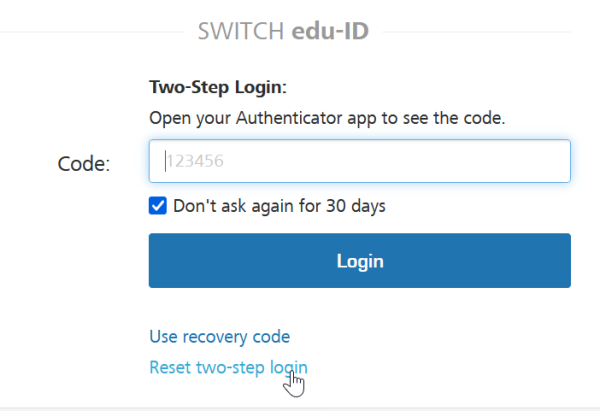The height and width of the screenshot is (411, 600).
Task: Click the word "Login" on the button
Action: 360,261
